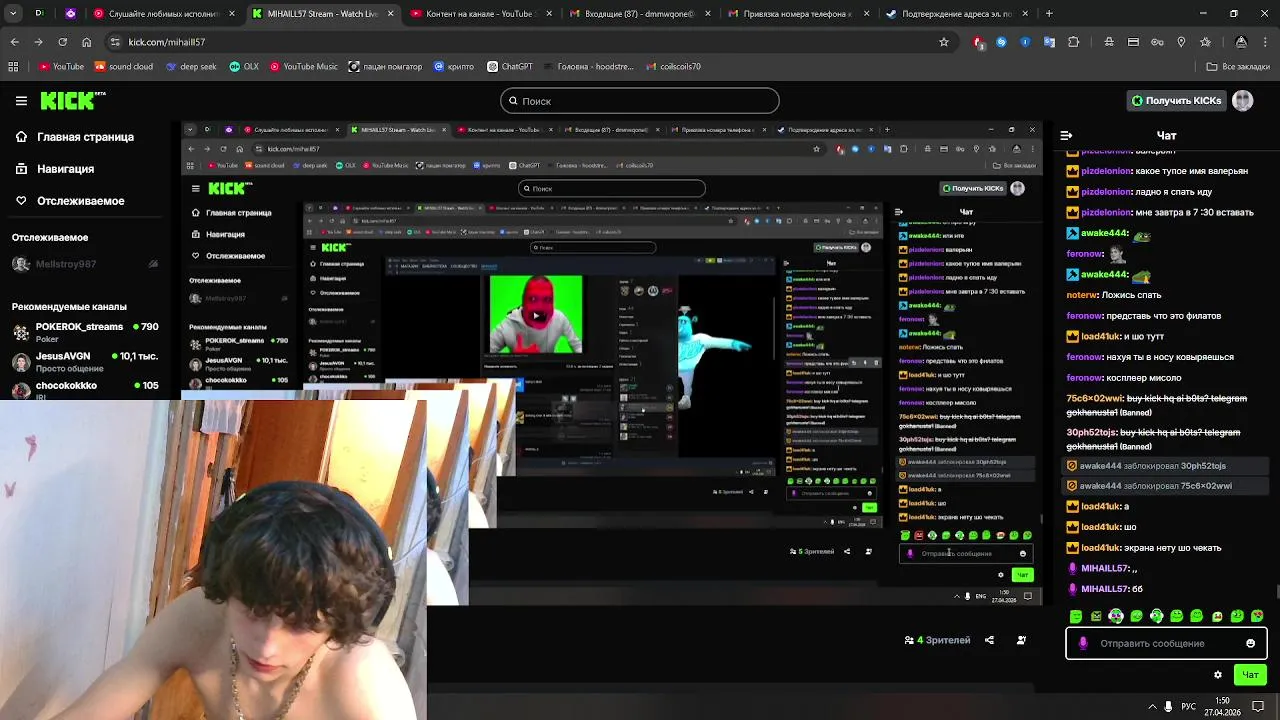Open the location pin toolbar icon
1280x720 pixels.
click(1181, 42)
